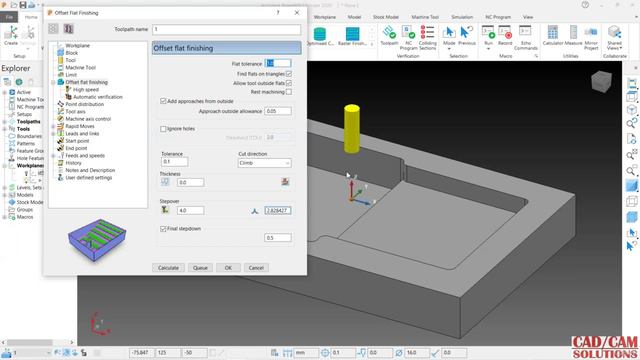
Task: Click the Queue button
Action: point(200,268)
